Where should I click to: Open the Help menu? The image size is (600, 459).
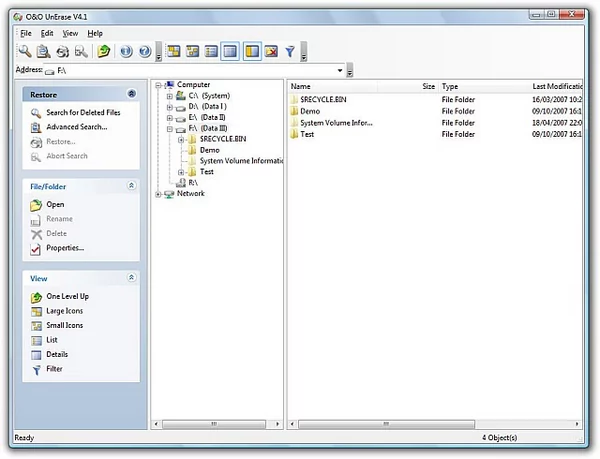point(95,33)
